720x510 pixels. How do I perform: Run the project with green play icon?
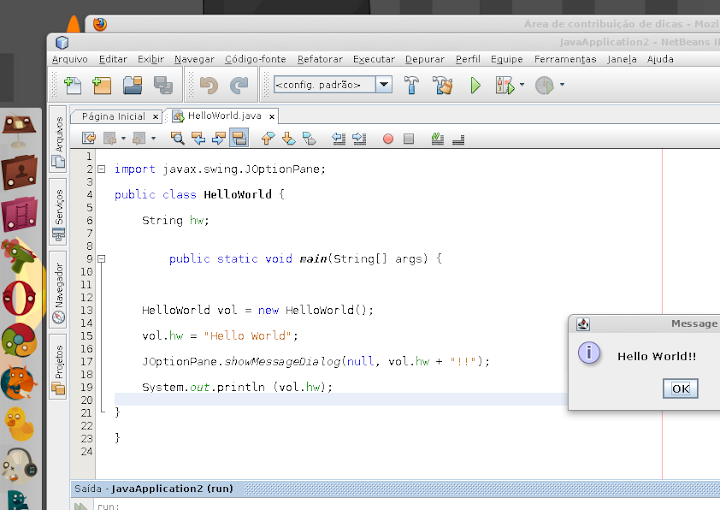476,86
